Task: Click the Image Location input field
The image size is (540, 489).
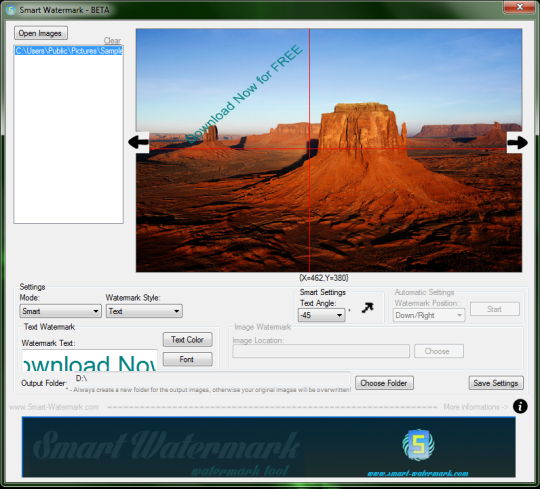Action: [x=321, y=351]
